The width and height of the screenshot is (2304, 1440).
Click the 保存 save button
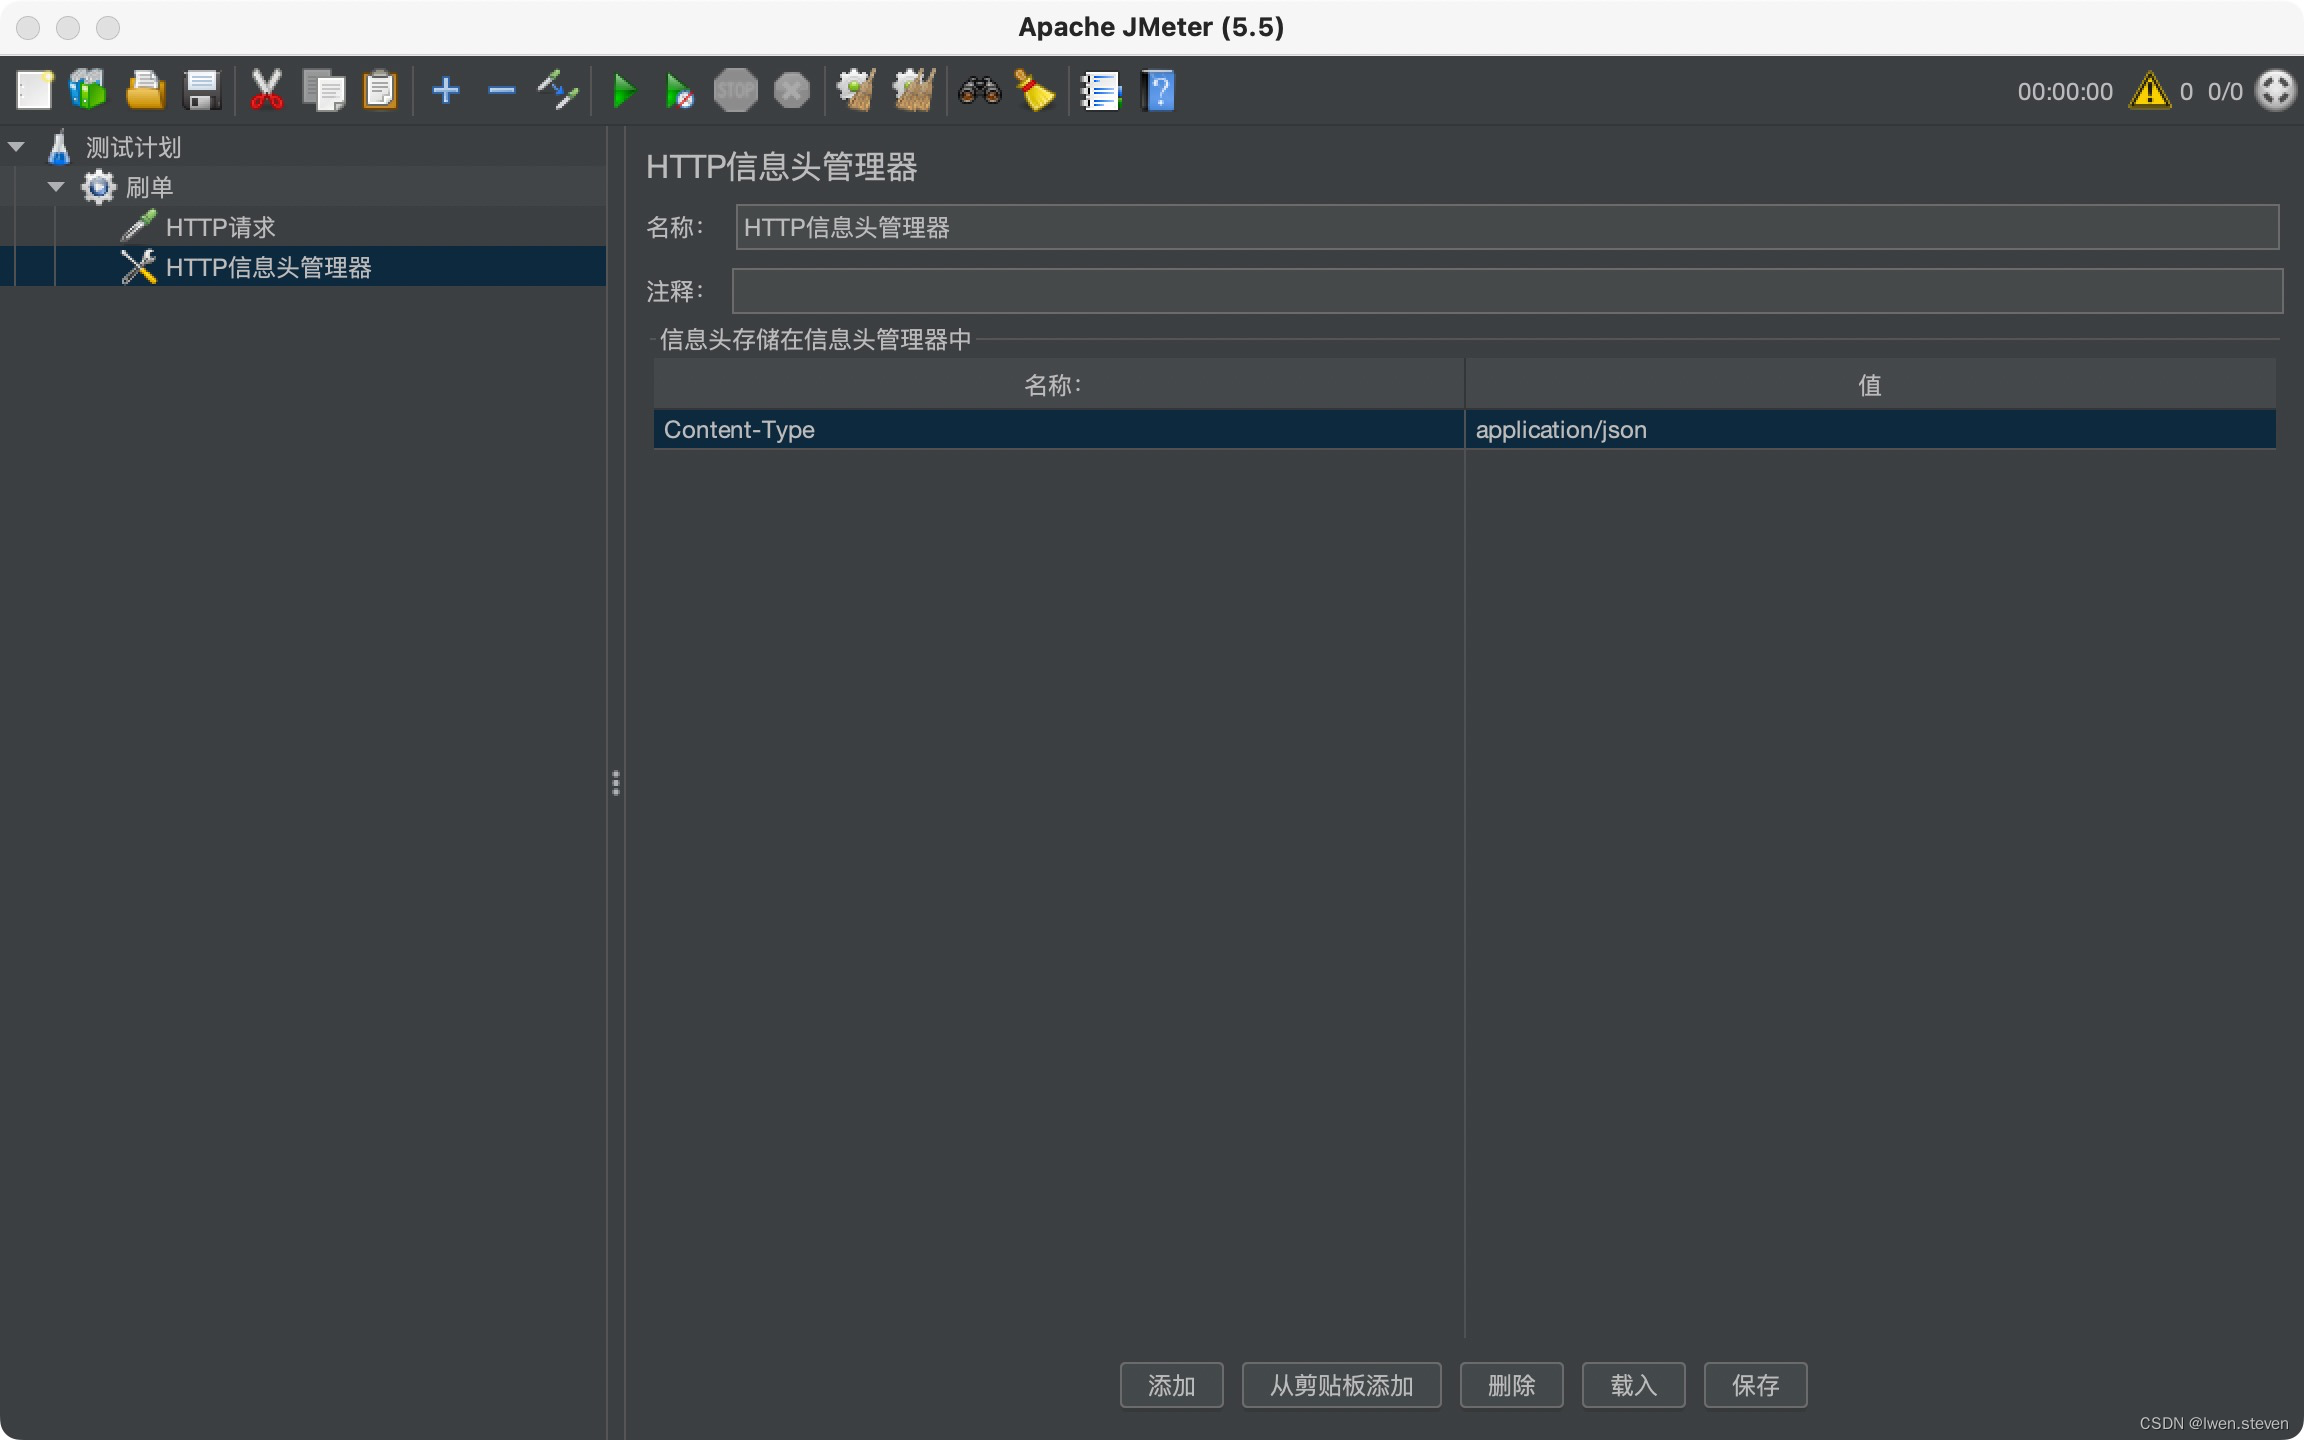(1755, 1385)
